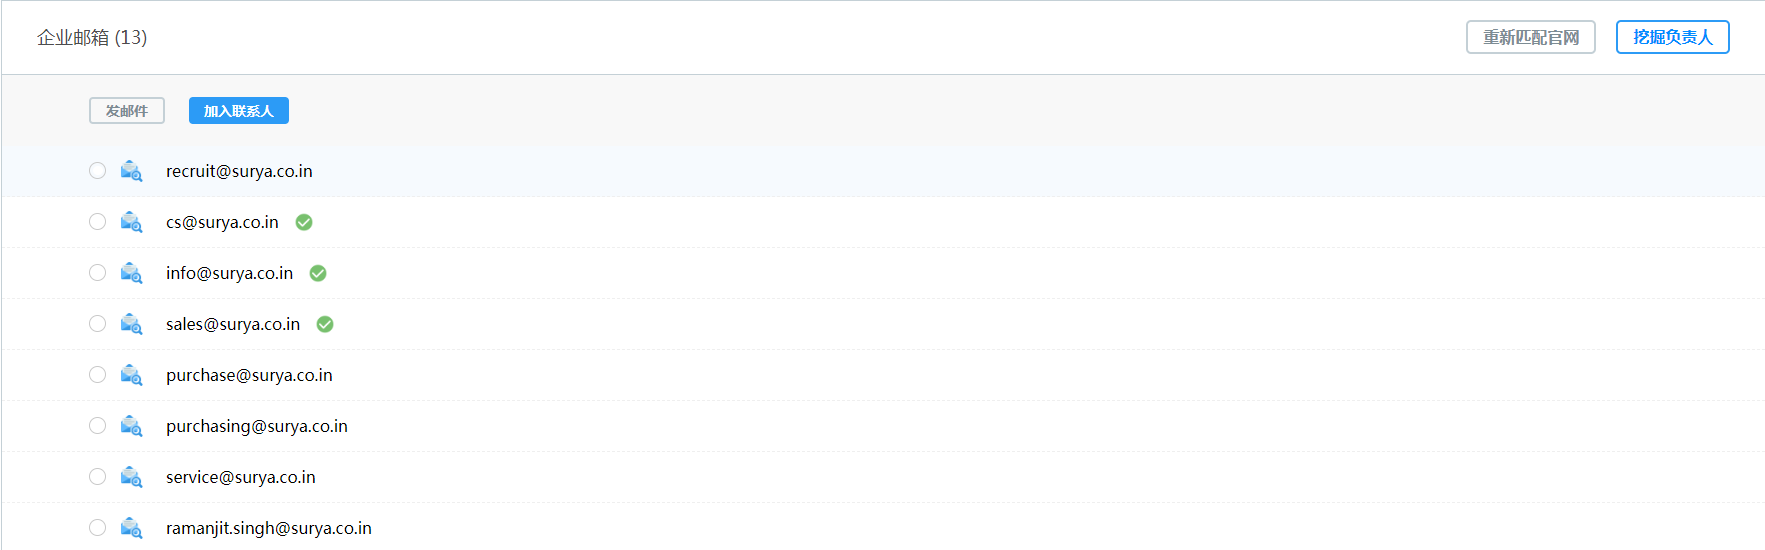1765x550 pixels.
Task: Click the mail search icon beside sales@surya.co.in
Action: 131,324
